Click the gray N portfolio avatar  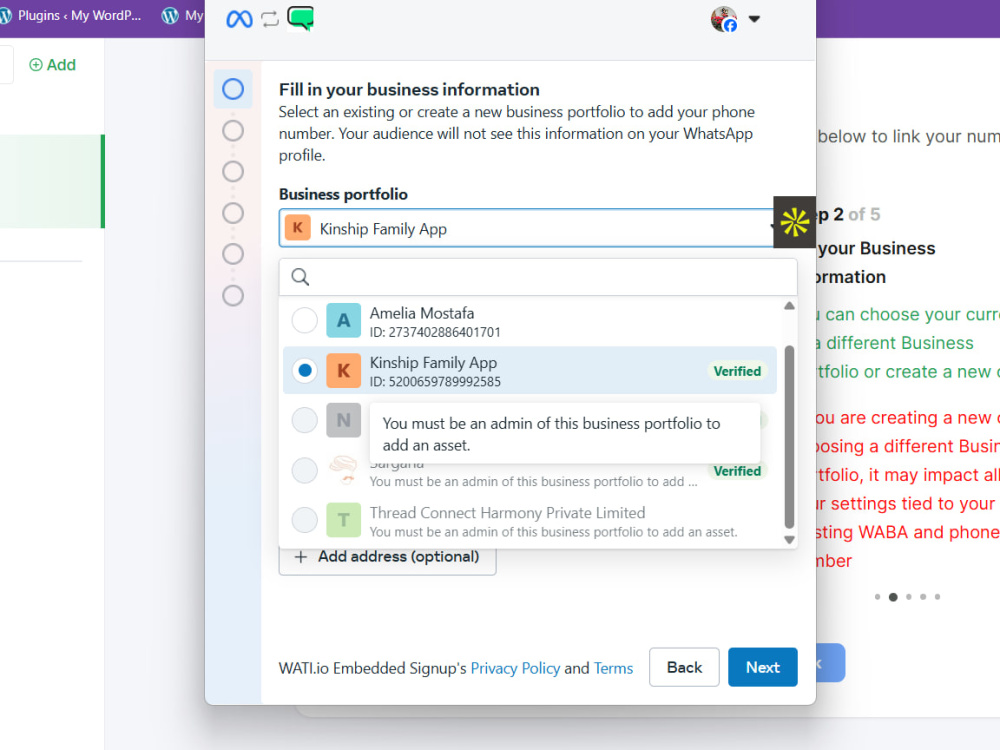click(343, 420)
